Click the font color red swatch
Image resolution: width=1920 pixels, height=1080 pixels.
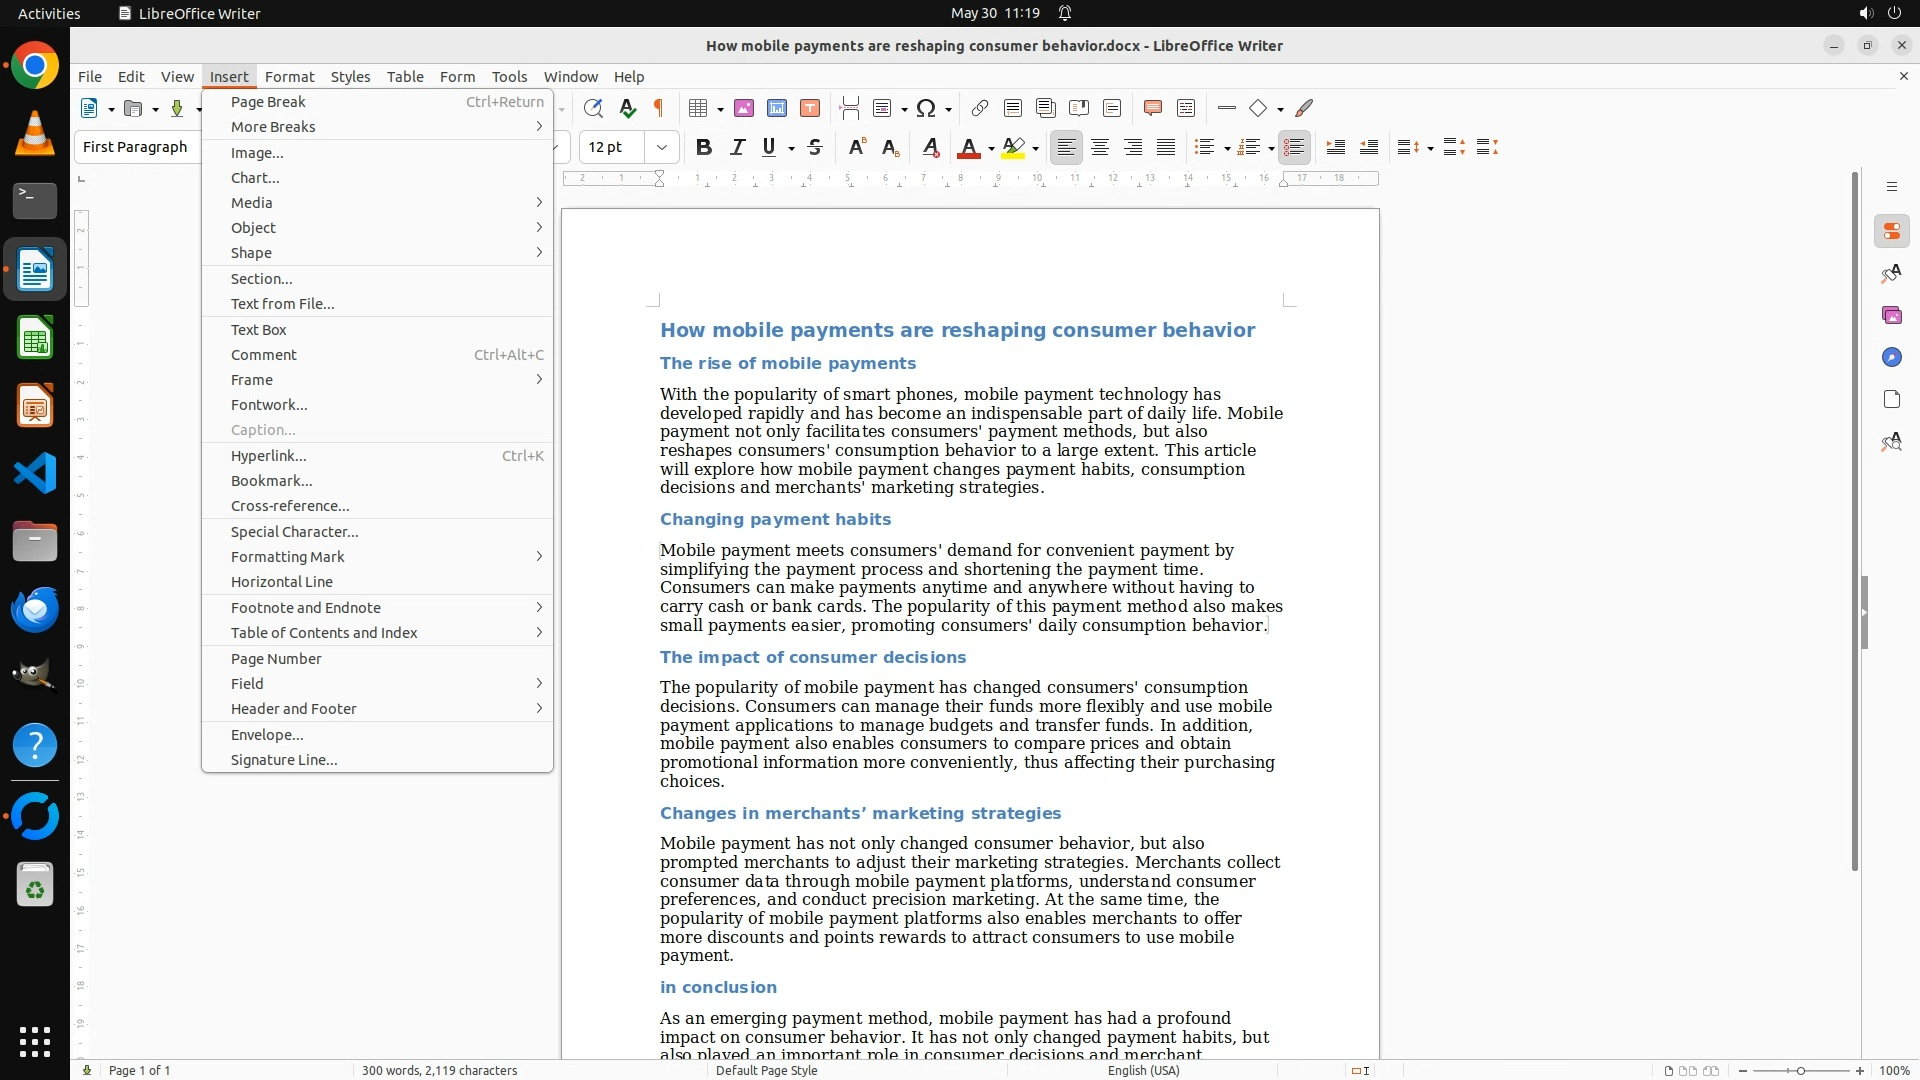point(968,148)
